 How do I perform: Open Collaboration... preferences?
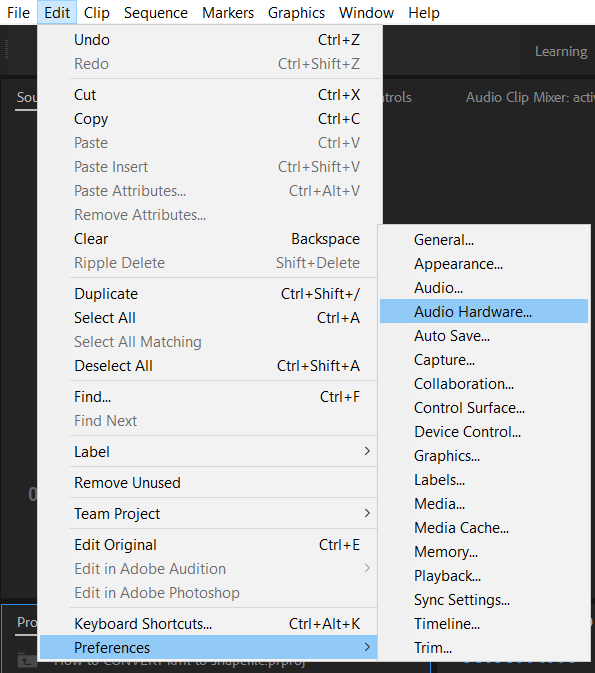pyautogui.click(x=484, y=384)
